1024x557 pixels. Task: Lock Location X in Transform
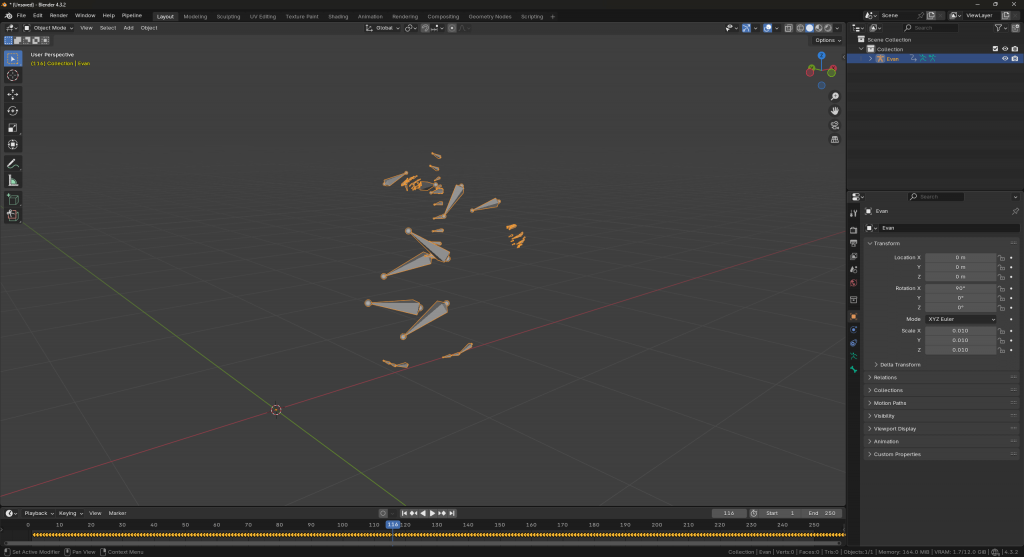tap(1001, 258)
